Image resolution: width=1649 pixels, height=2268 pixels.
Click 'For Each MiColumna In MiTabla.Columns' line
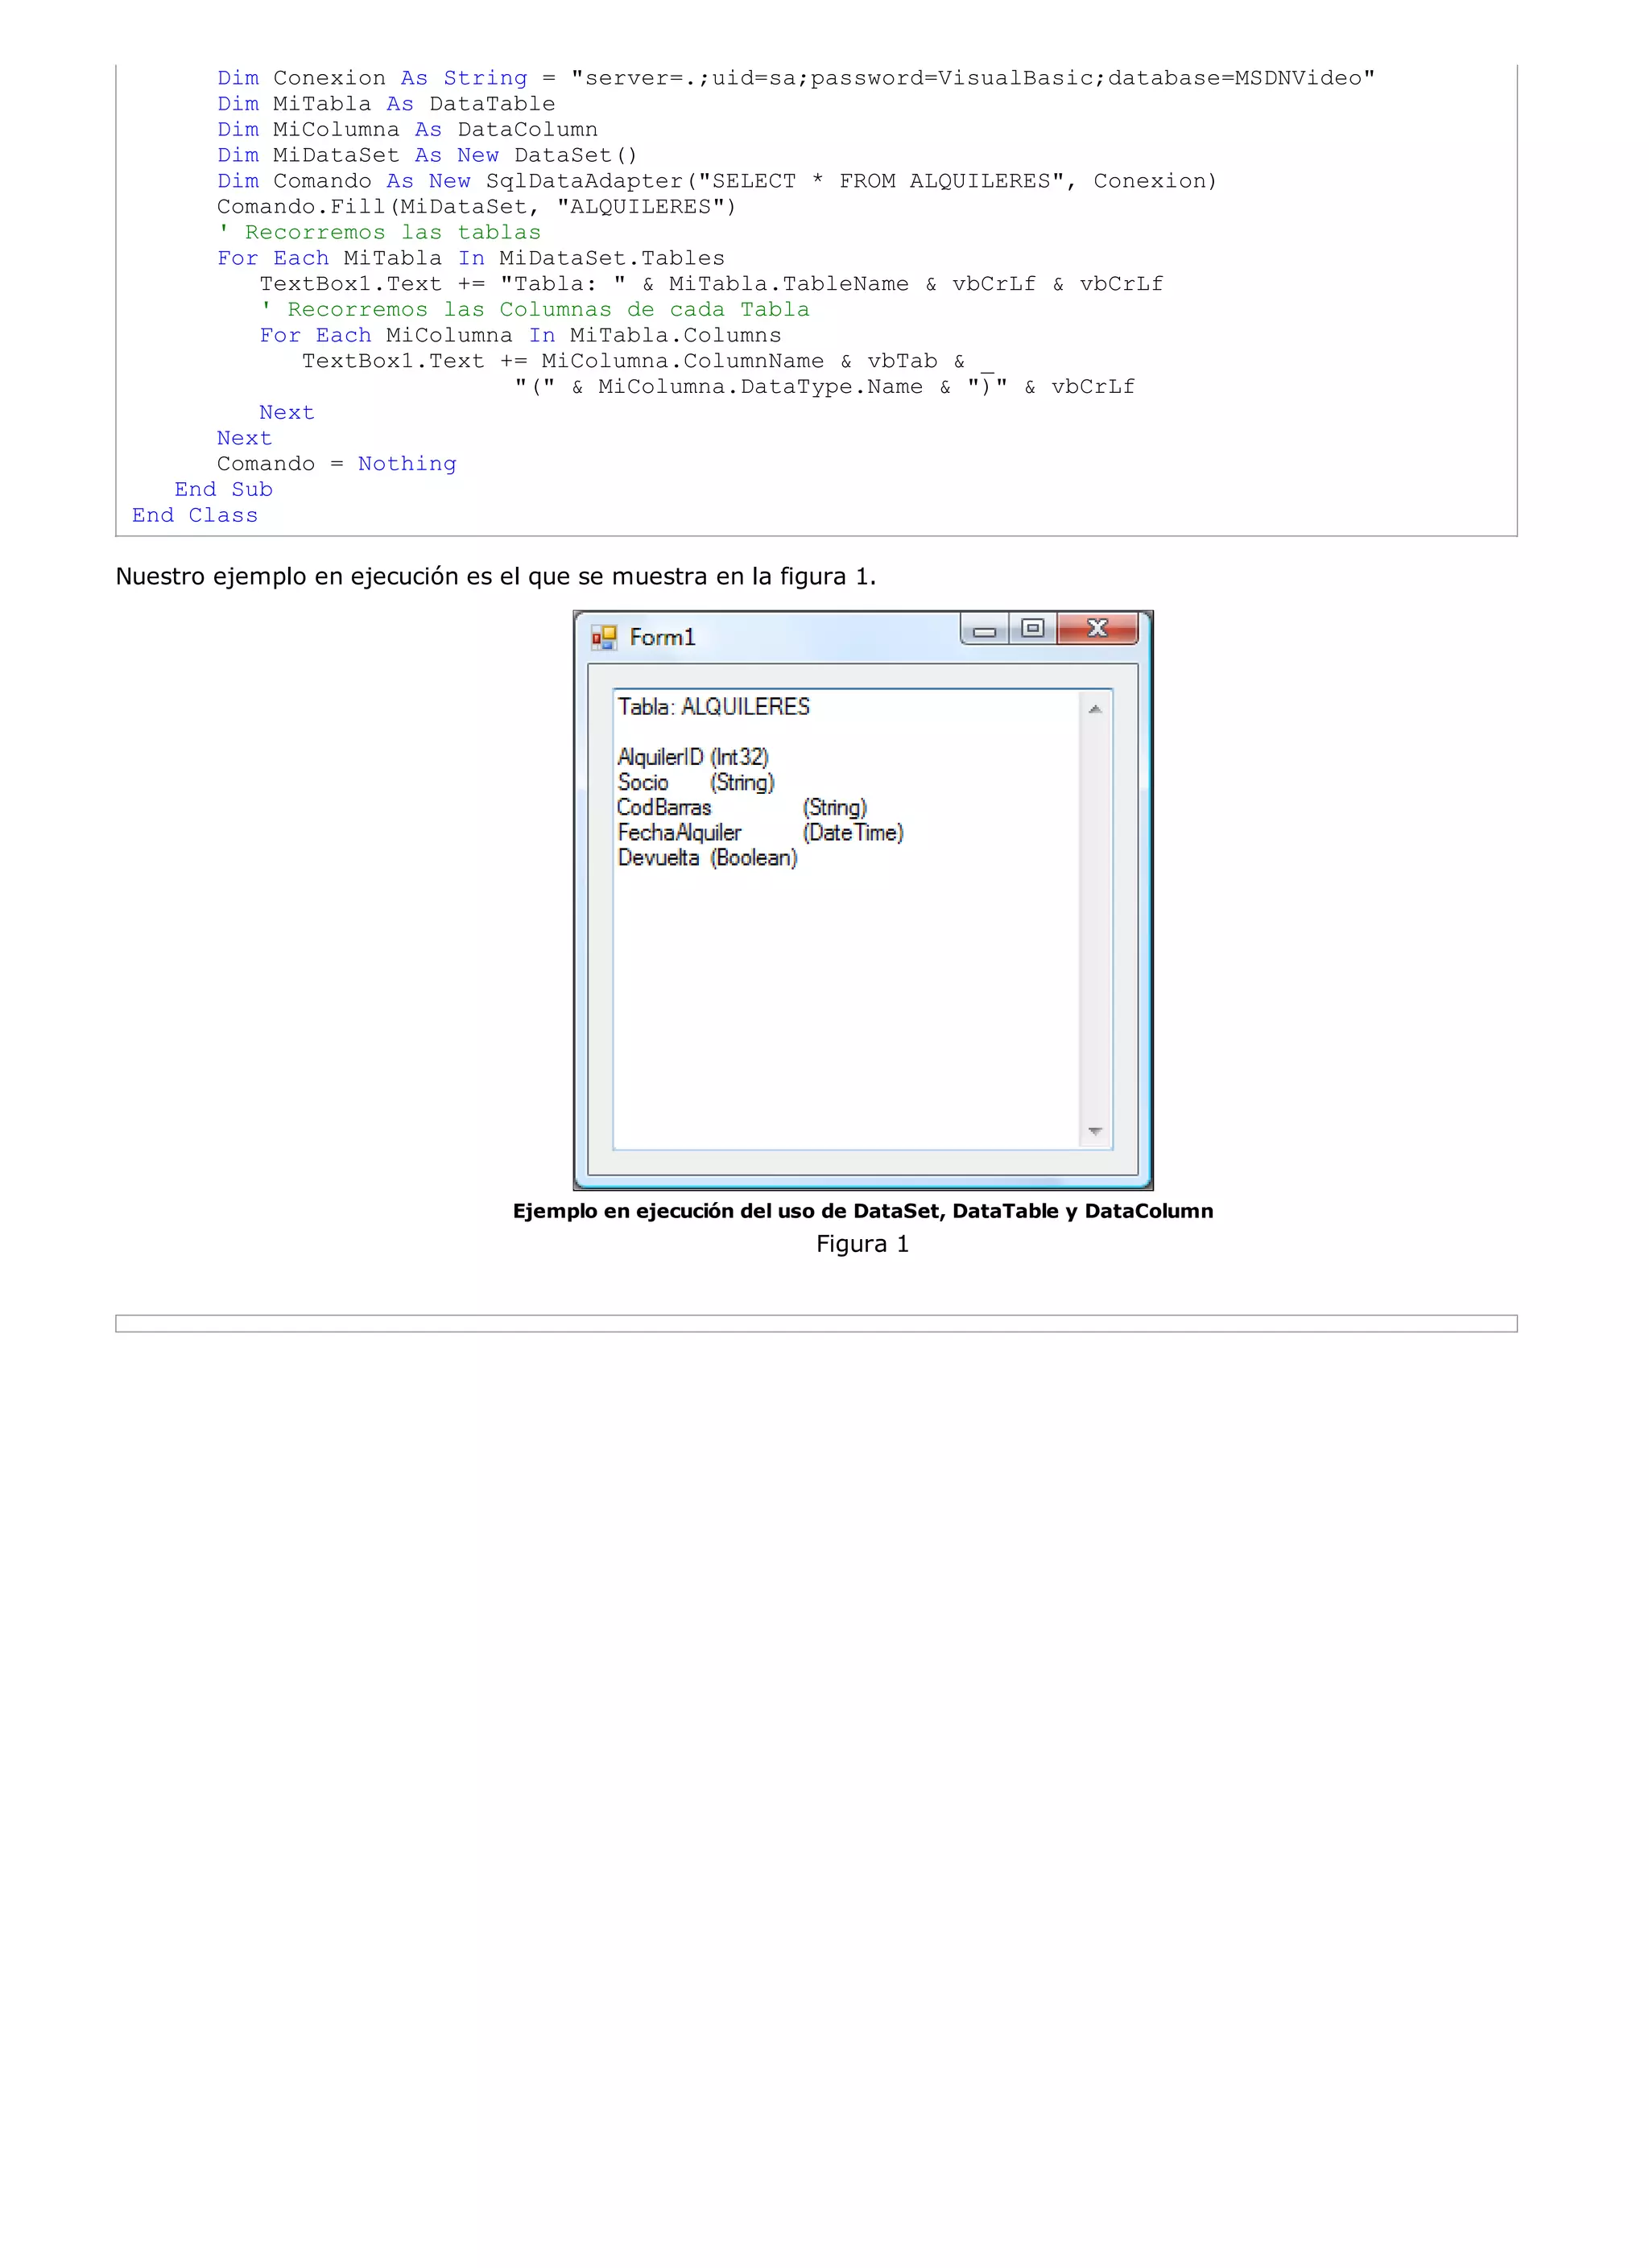point(521,335)
